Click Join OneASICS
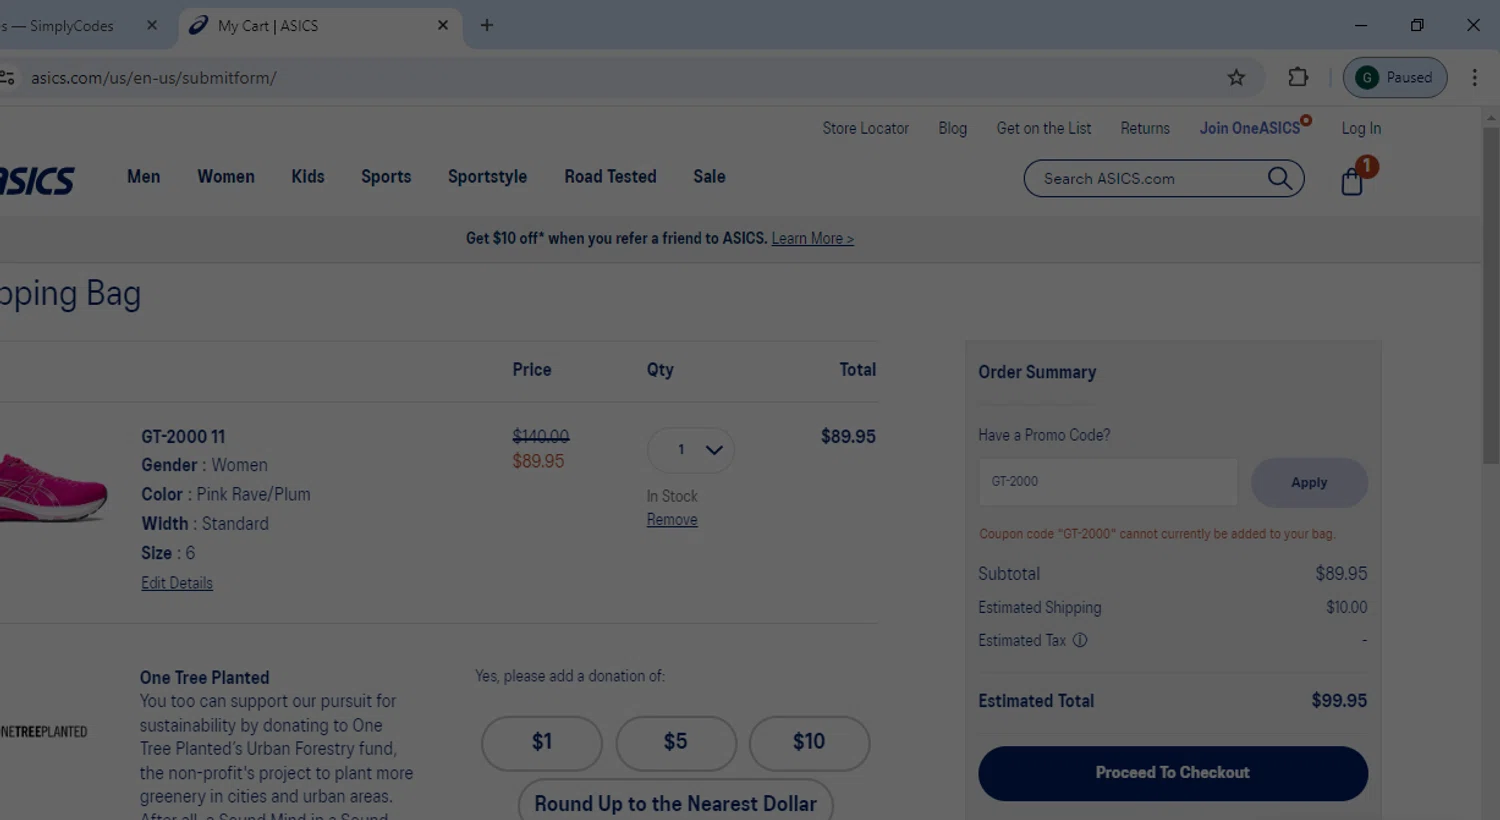Screen dimensions: 1500x820 click(x=1250, y=128)
